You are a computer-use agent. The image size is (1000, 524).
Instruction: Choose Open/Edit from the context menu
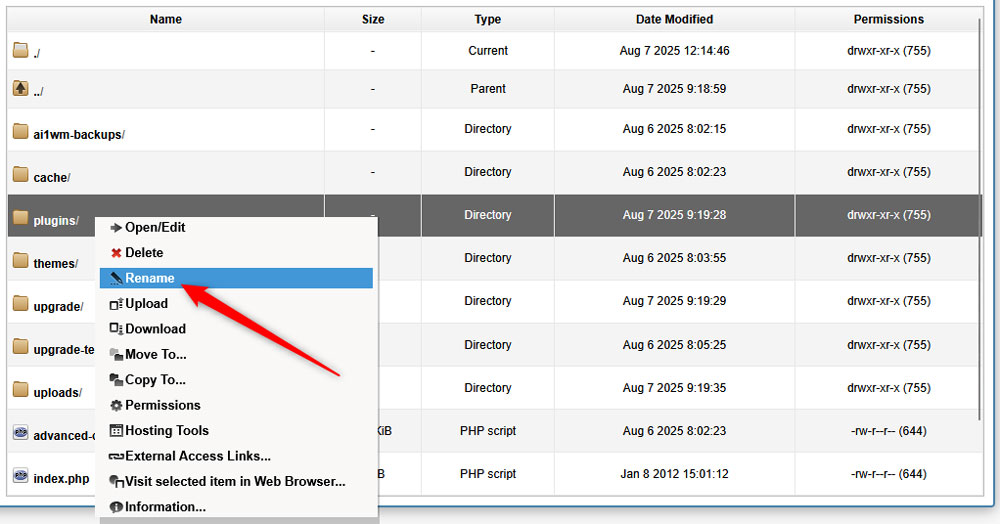point(236,228)
